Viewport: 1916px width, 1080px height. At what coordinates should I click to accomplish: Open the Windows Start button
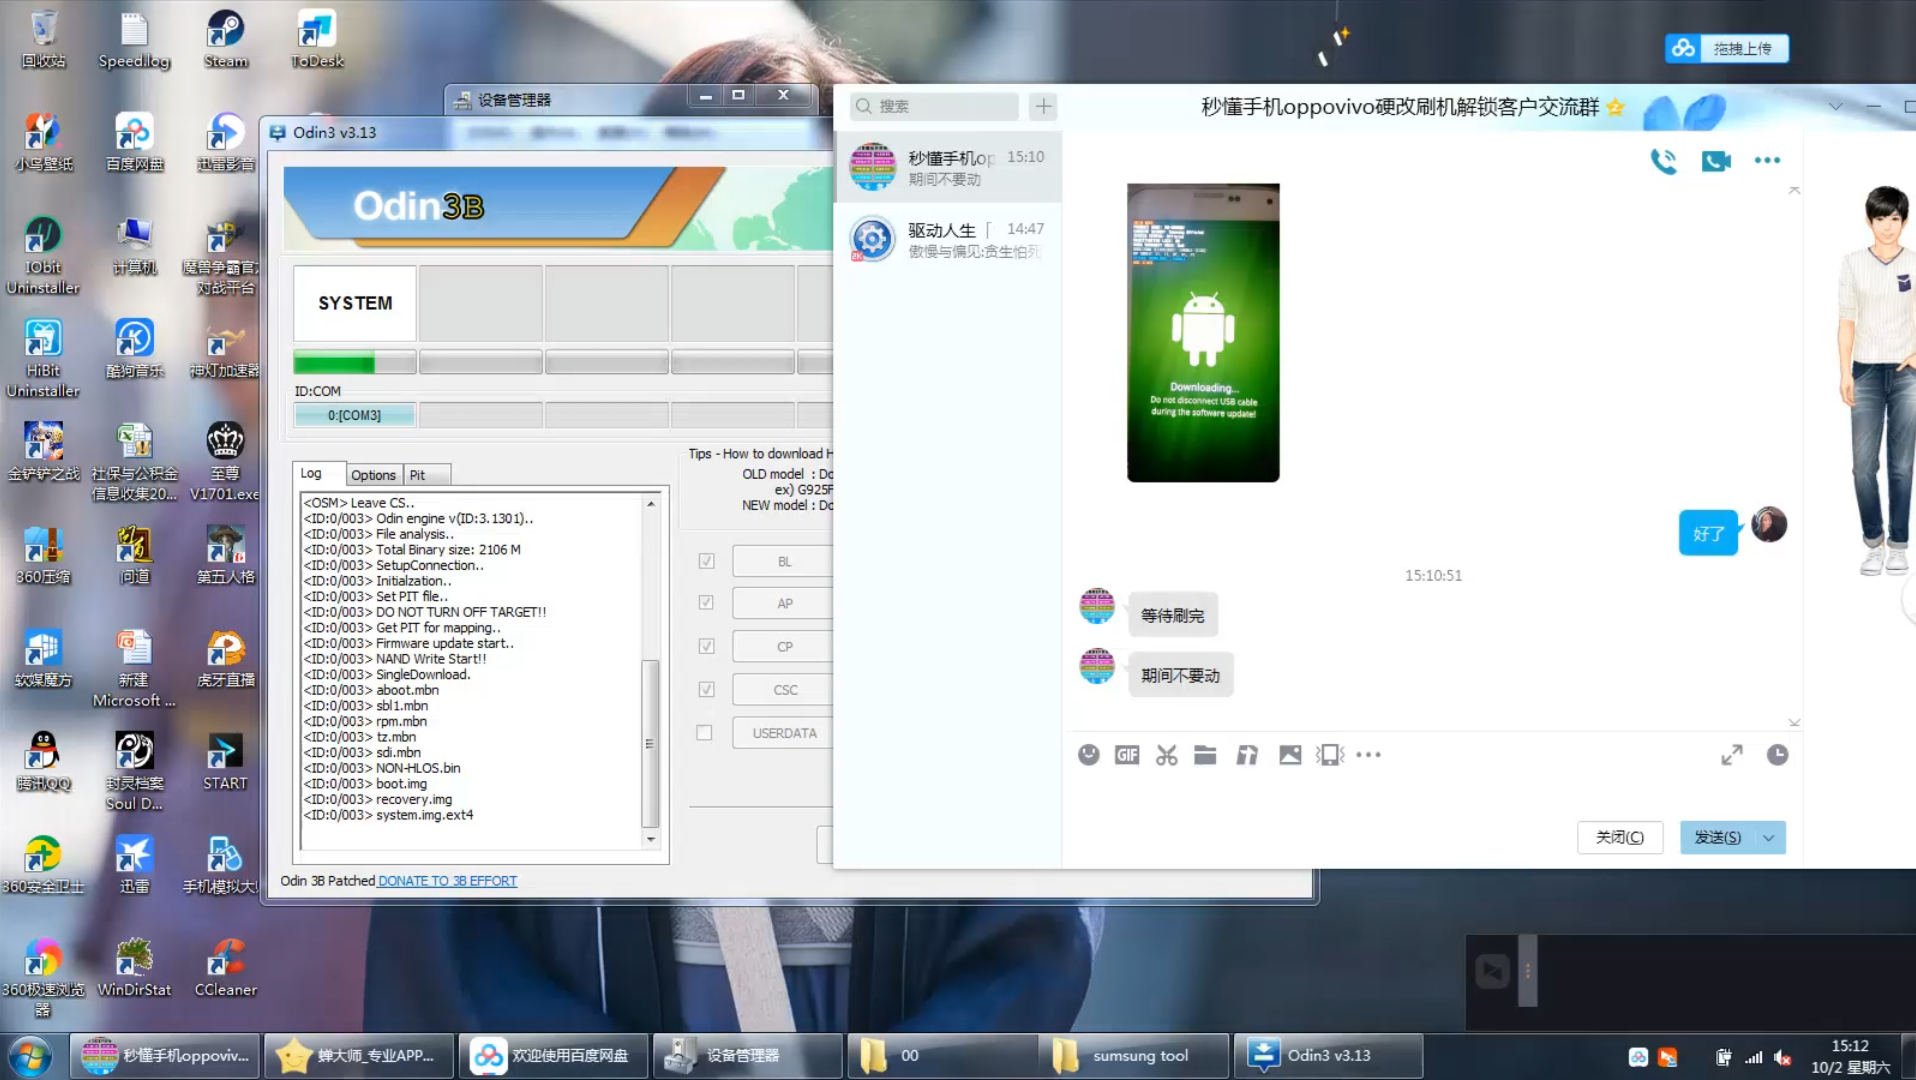coord(29,1056)
